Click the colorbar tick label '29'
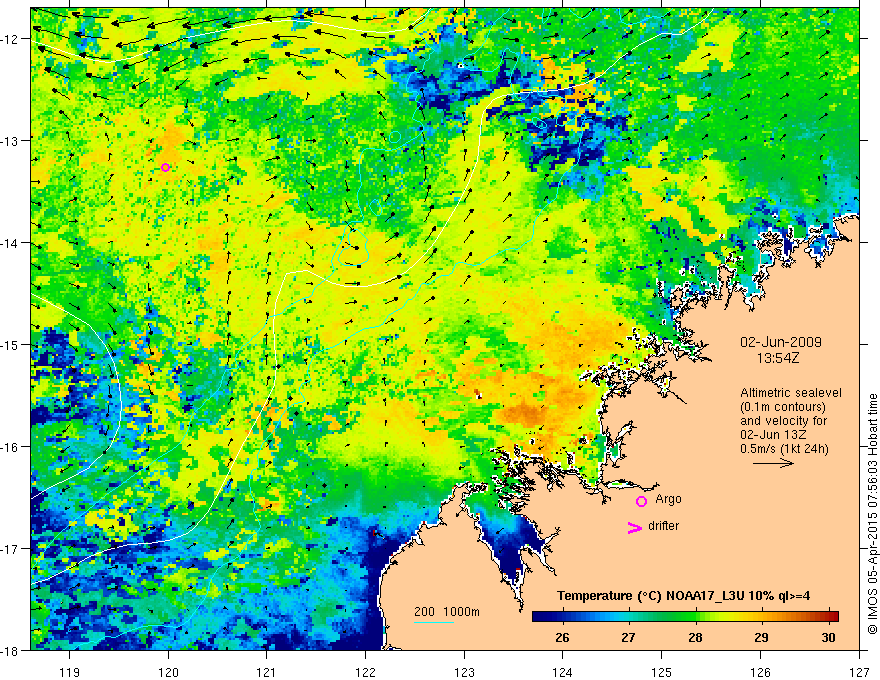Screen dimensions: 880x680 761,637
